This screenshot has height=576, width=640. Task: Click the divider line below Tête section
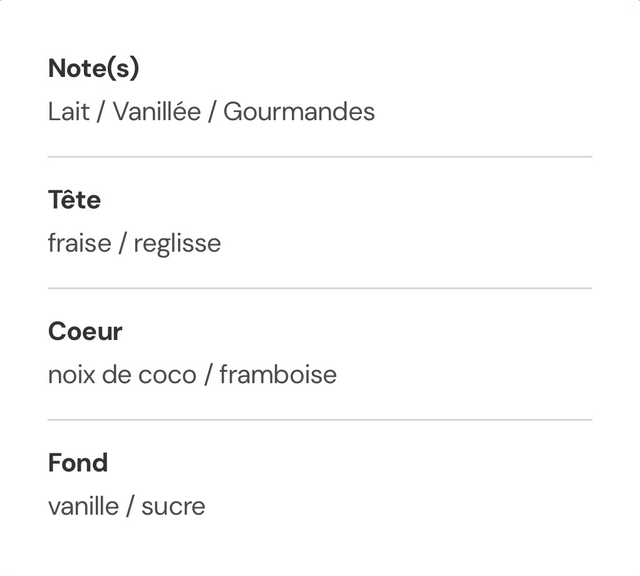coord(320,288)
